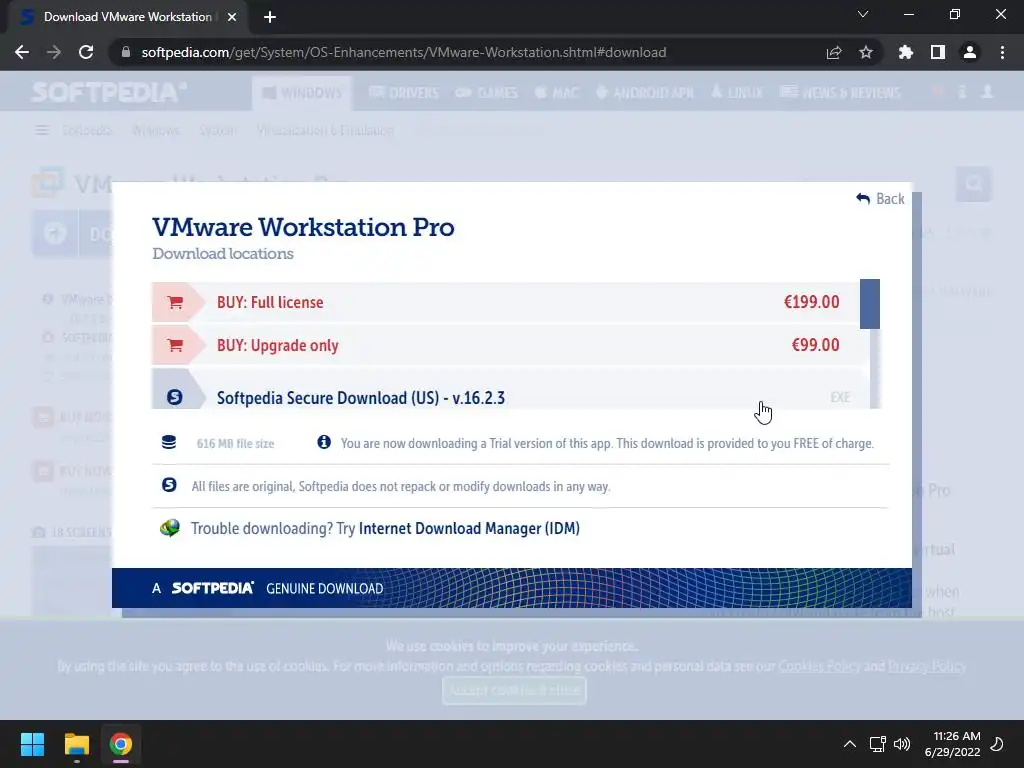This screenshot has width=1024, height=768.
Task: Reload the page with the refresh icon
Action: (86, 52)
